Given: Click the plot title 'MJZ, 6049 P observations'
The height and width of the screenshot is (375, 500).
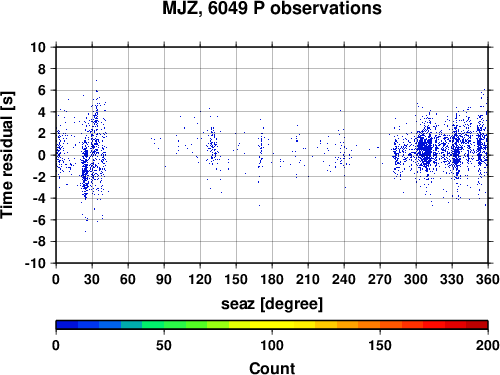Looking at the screenshot, I should pyautogui.click(x=272, y=8).
